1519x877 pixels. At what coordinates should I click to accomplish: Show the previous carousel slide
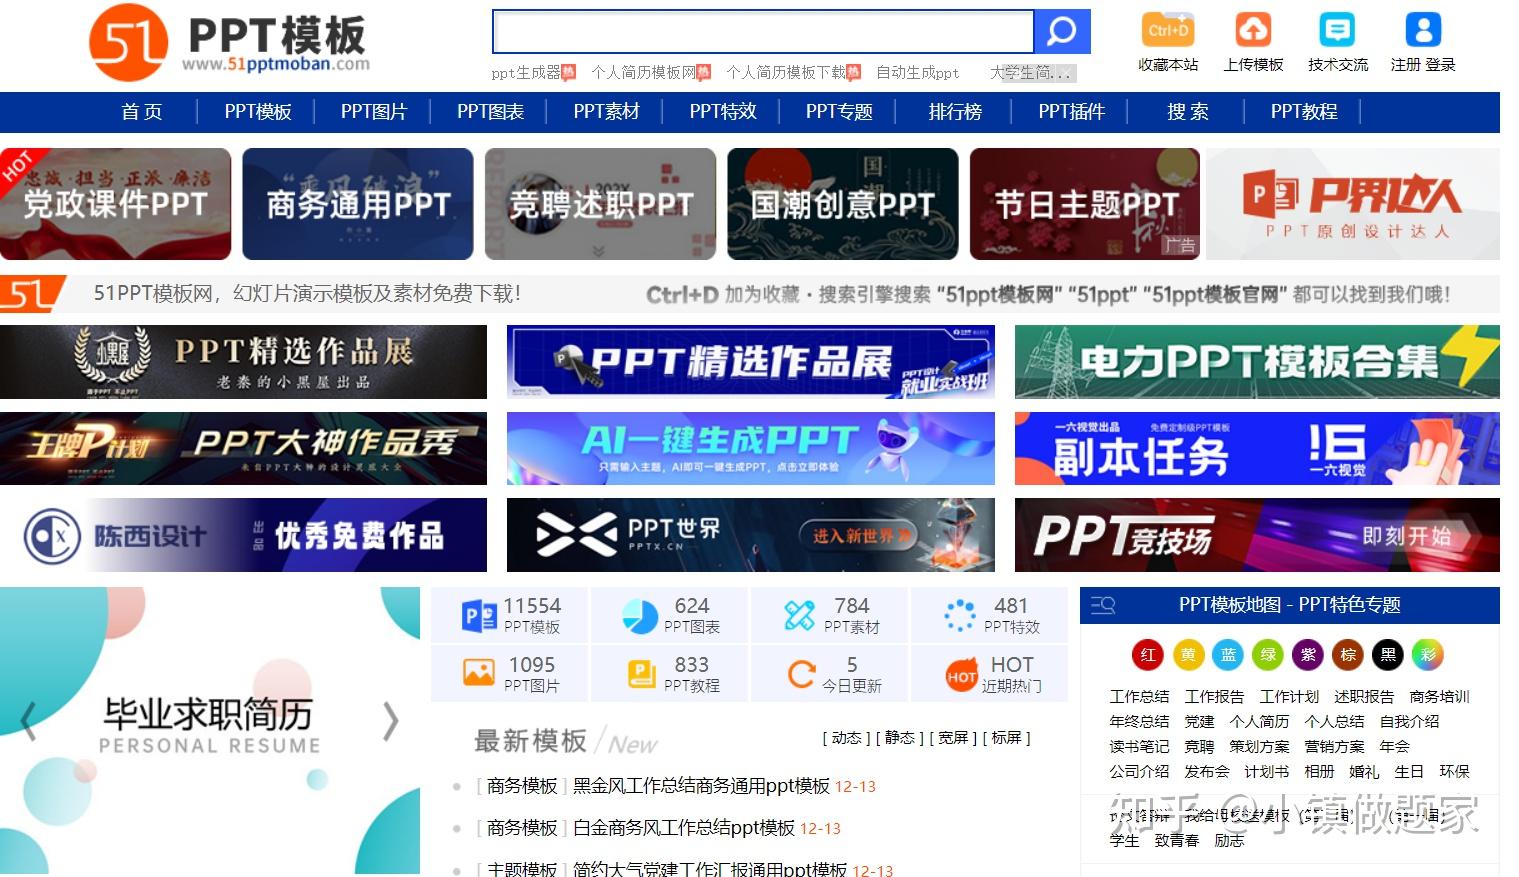coord(28,721)
